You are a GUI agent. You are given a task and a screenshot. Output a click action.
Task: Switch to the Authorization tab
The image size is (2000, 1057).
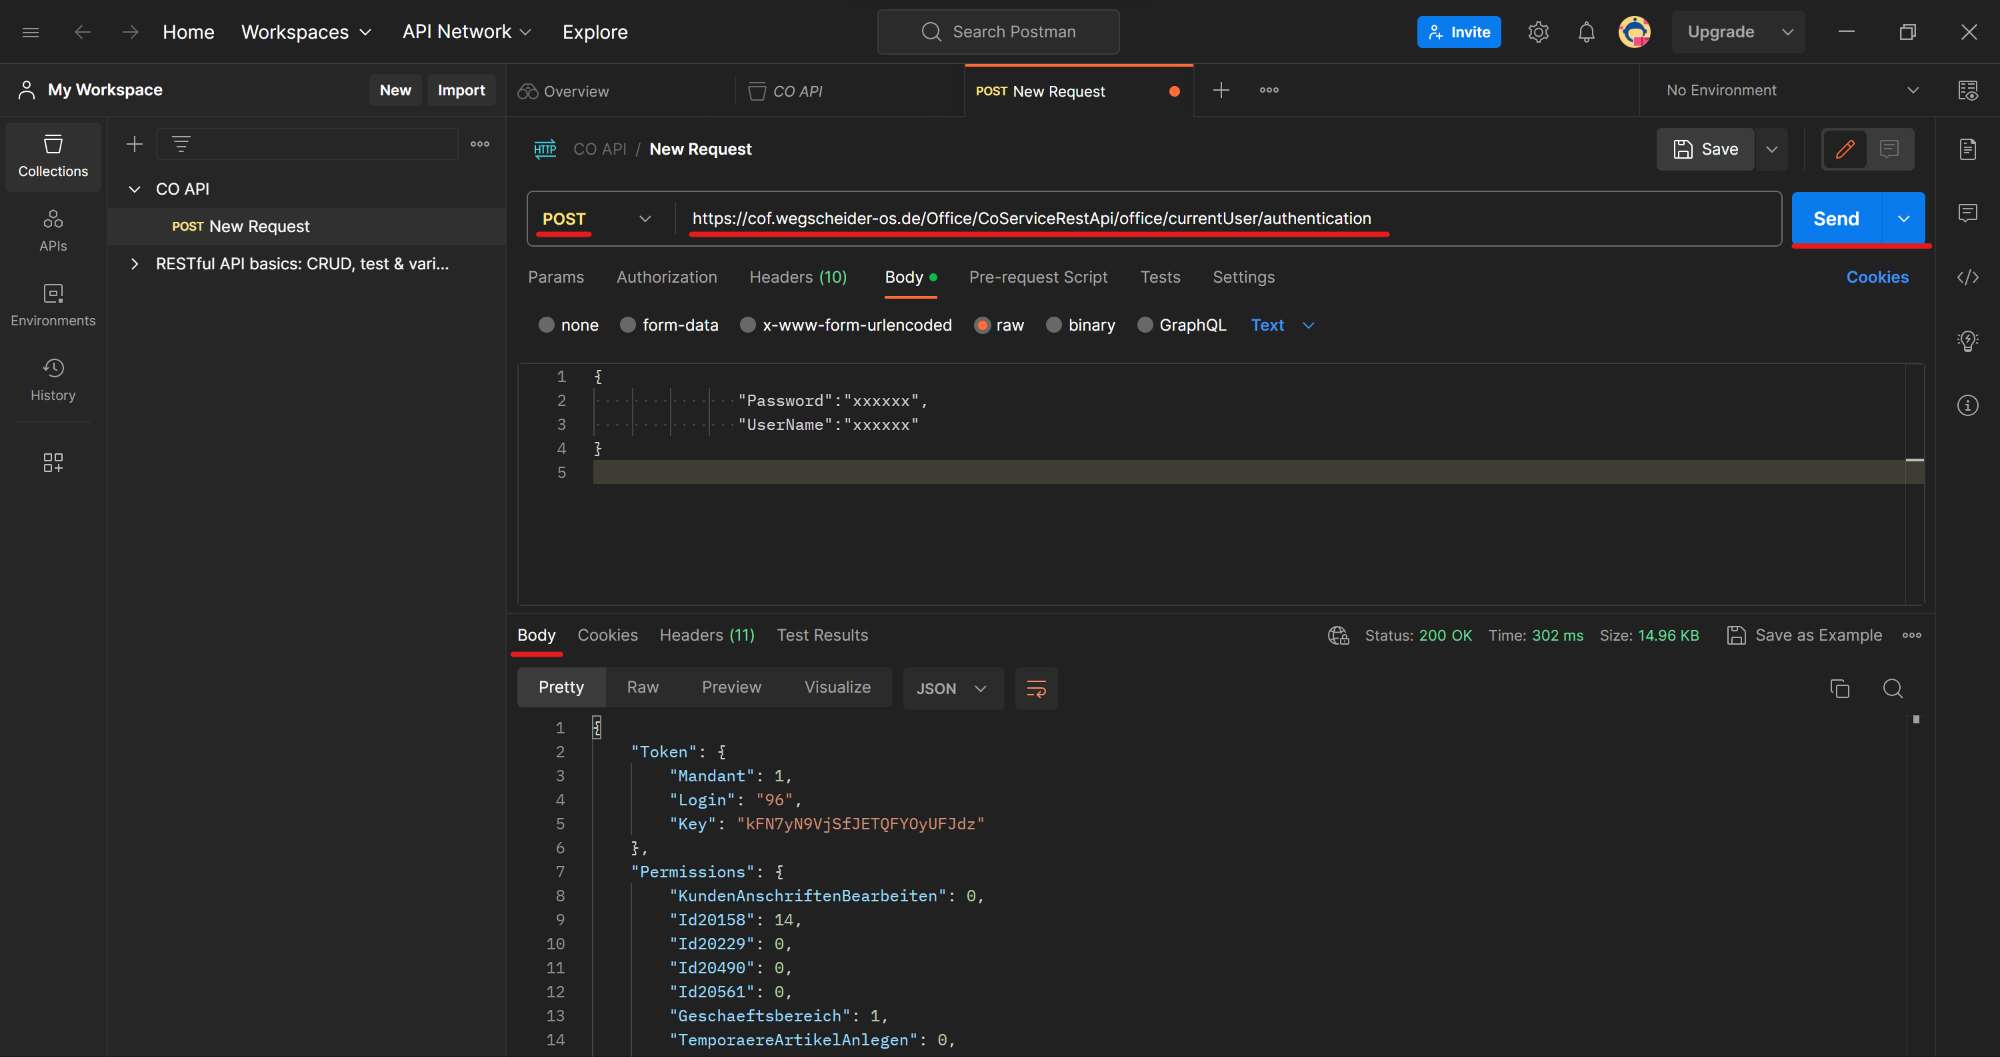click(667, 277)
